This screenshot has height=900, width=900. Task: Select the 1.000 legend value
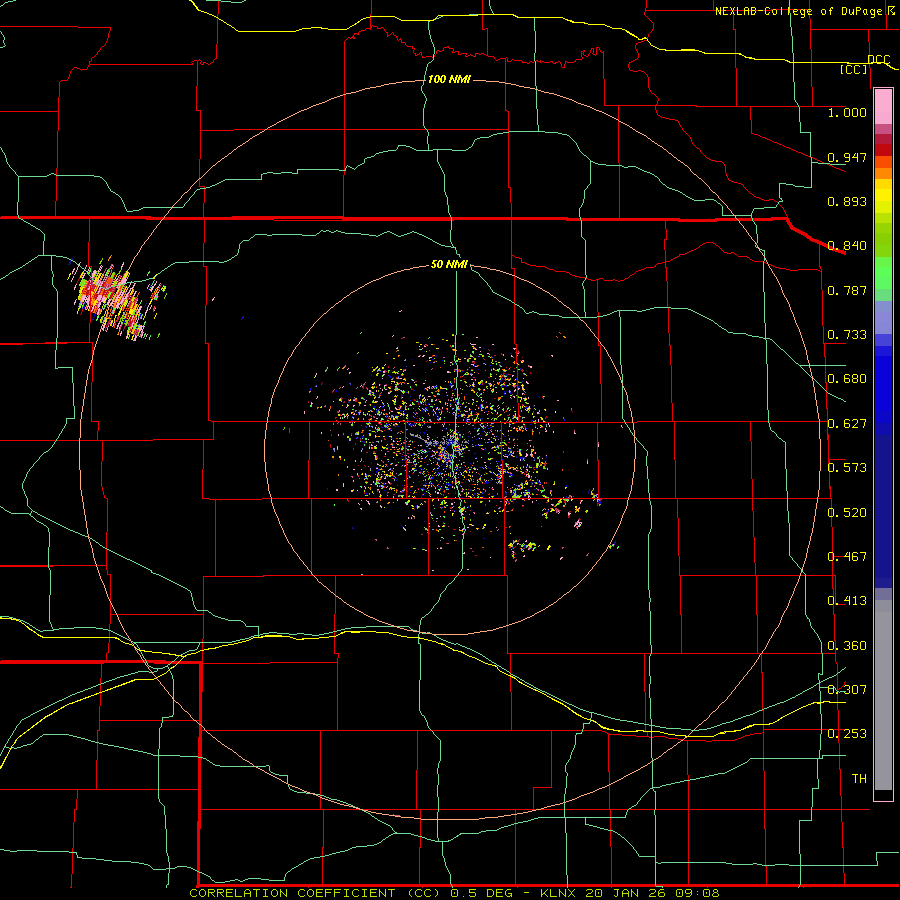[x=847, y=112]
